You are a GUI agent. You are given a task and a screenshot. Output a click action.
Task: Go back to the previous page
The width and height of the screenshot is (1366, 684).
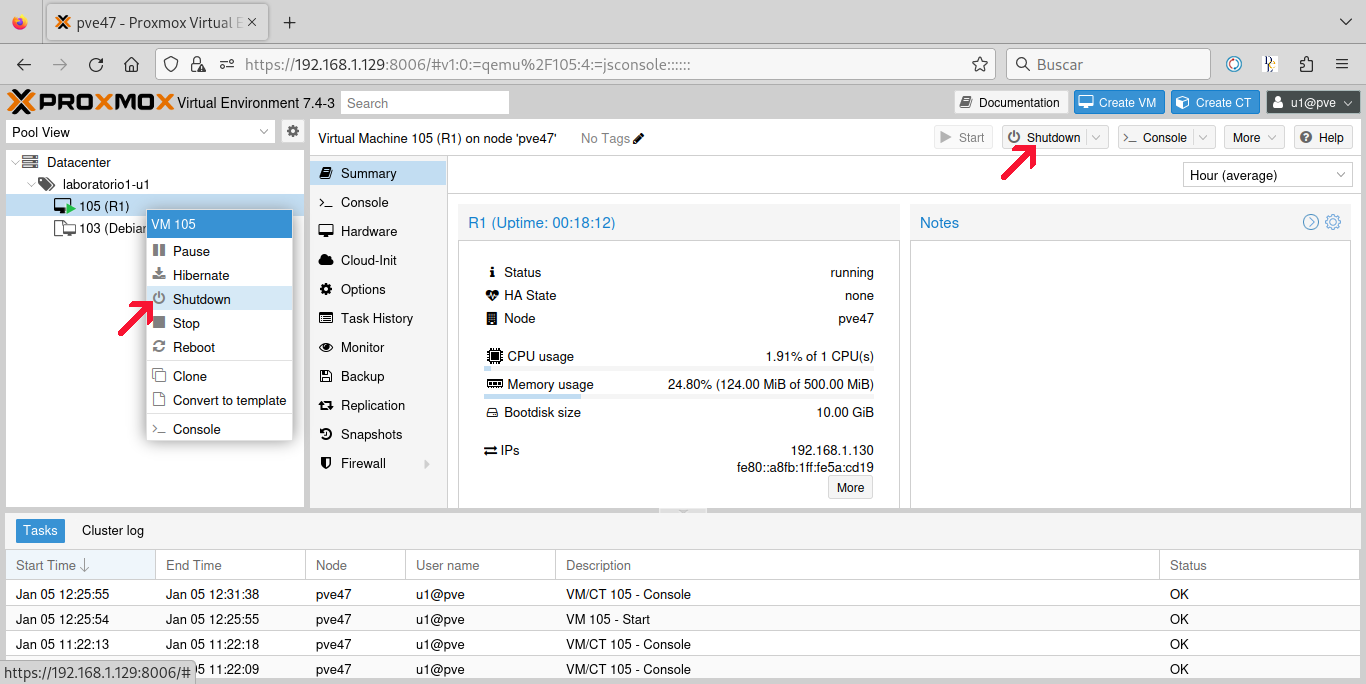pos(24,64)
